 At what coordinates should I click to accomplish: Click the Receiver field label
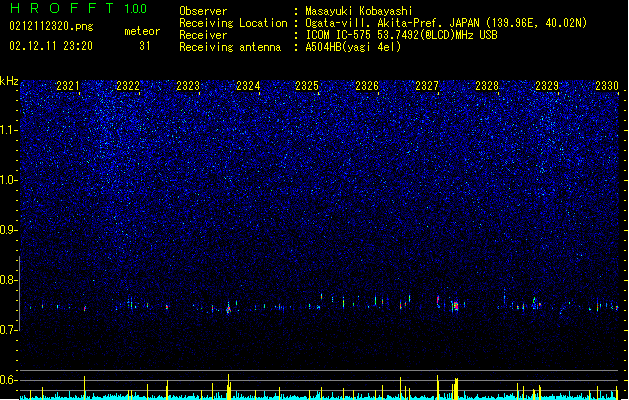203,35
